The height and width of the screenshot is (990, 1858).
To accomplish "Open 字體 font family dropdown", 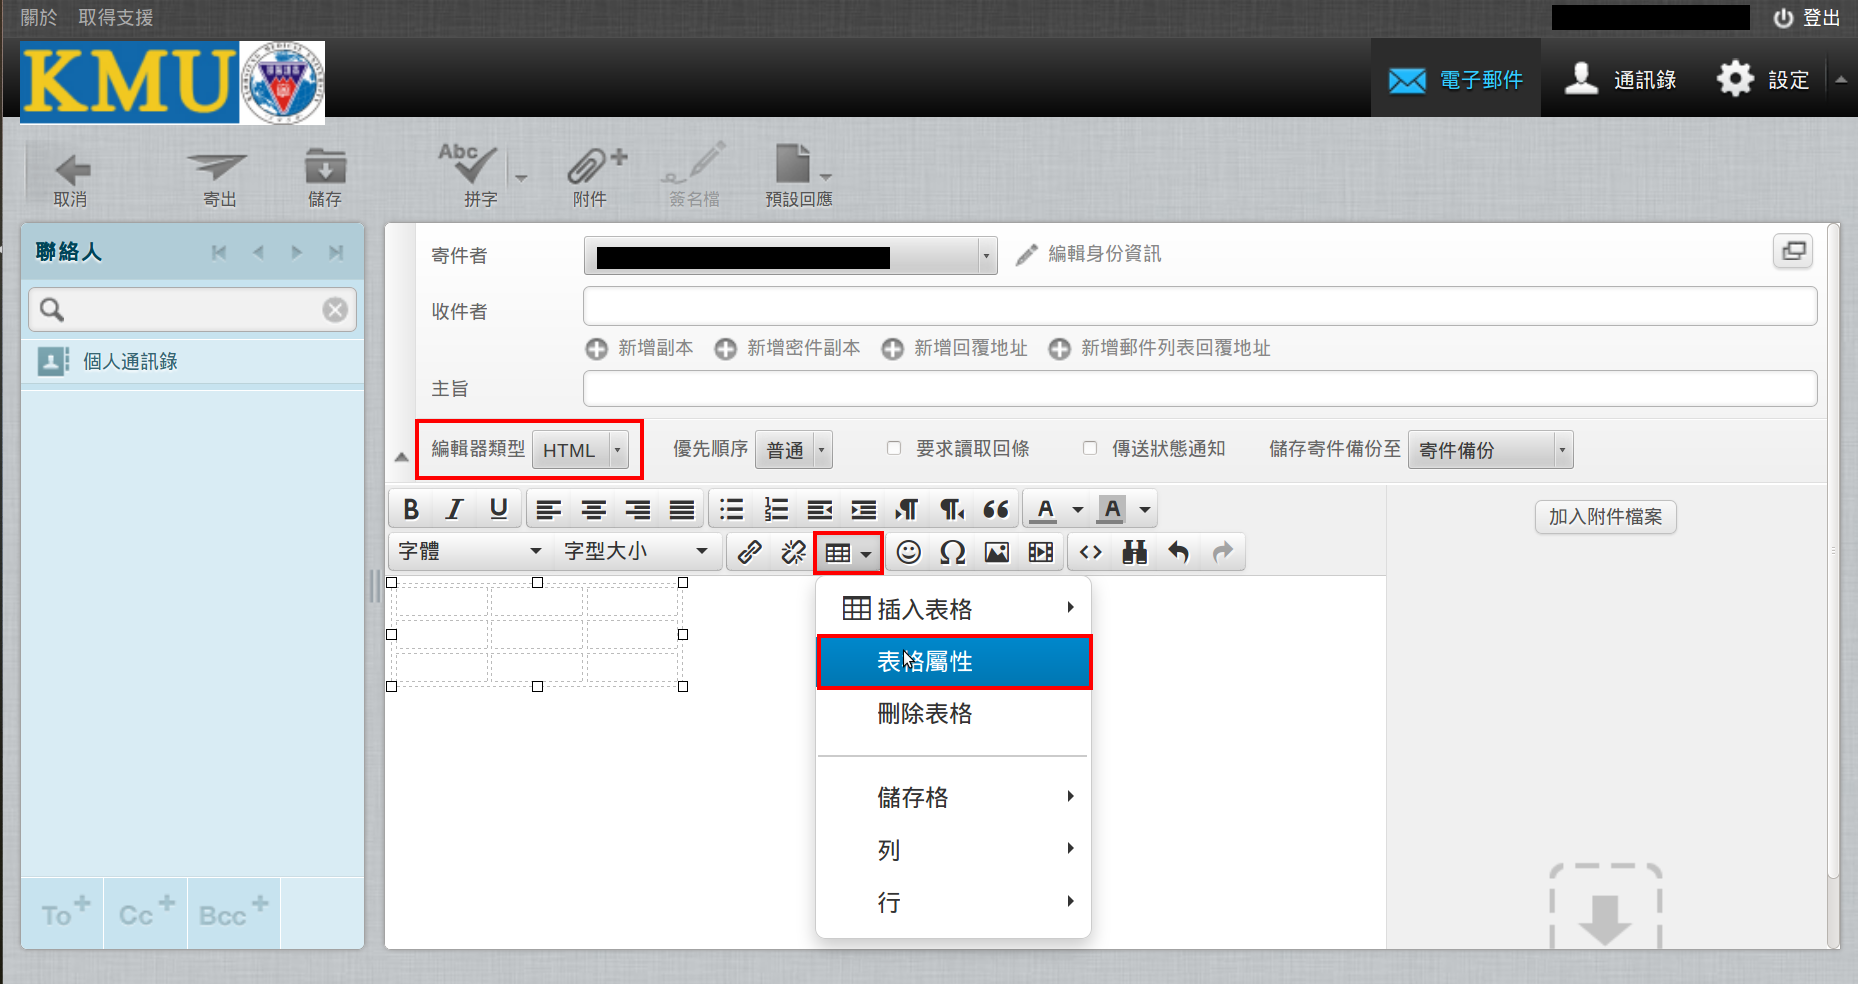I will 470,552.
